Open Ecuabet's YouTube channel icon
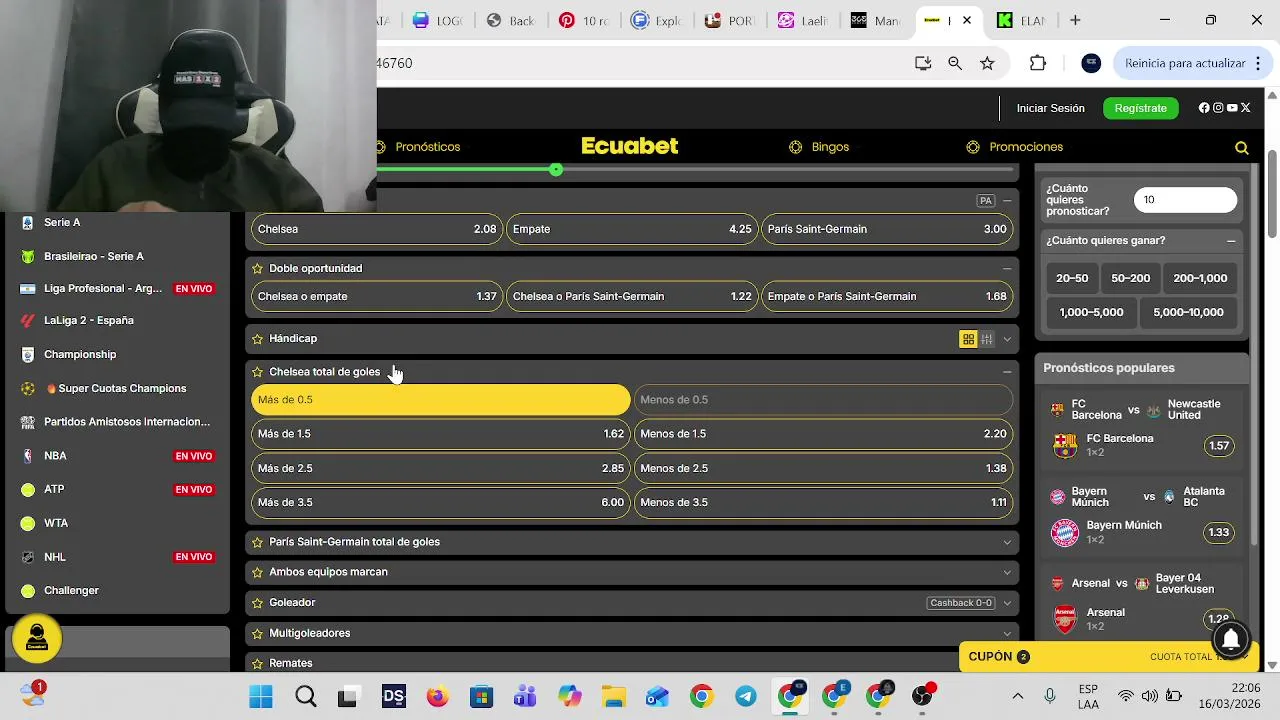 coord(1232,108)
